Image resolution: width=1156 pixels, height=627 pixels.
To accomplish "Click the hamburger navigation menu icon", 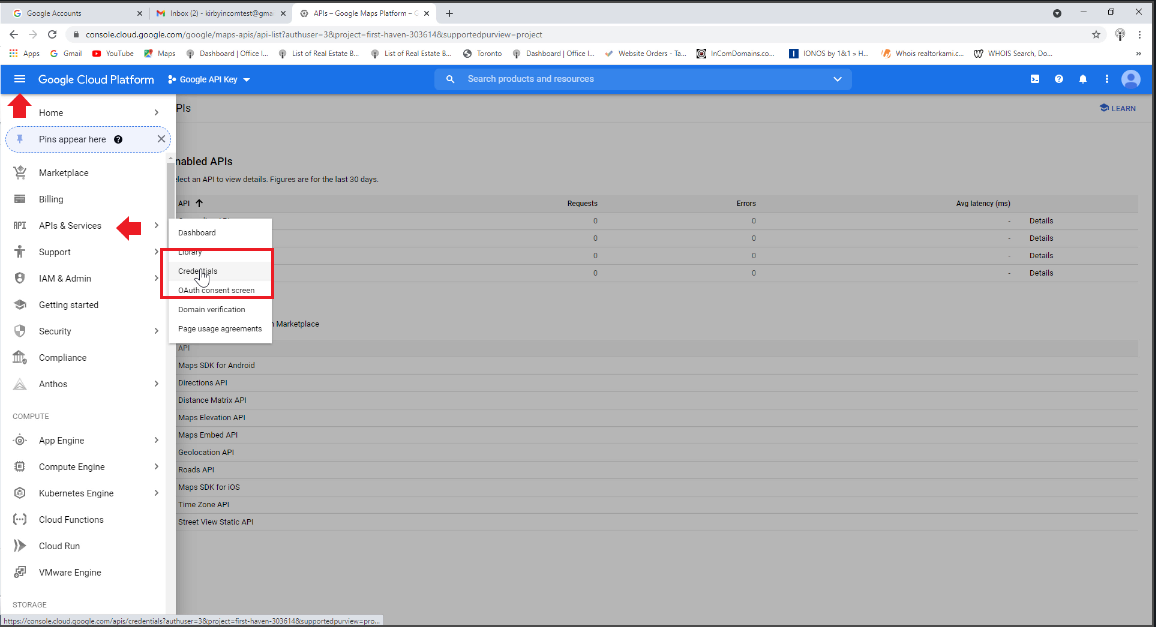I will [19, 79].
